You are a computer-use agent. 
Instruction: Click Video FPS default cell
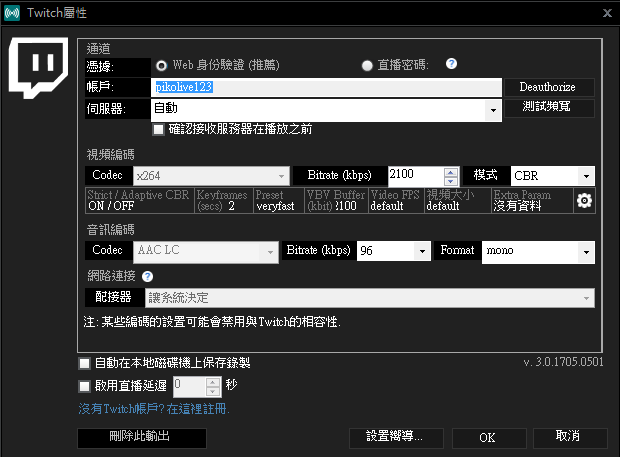tap(397, 201)
